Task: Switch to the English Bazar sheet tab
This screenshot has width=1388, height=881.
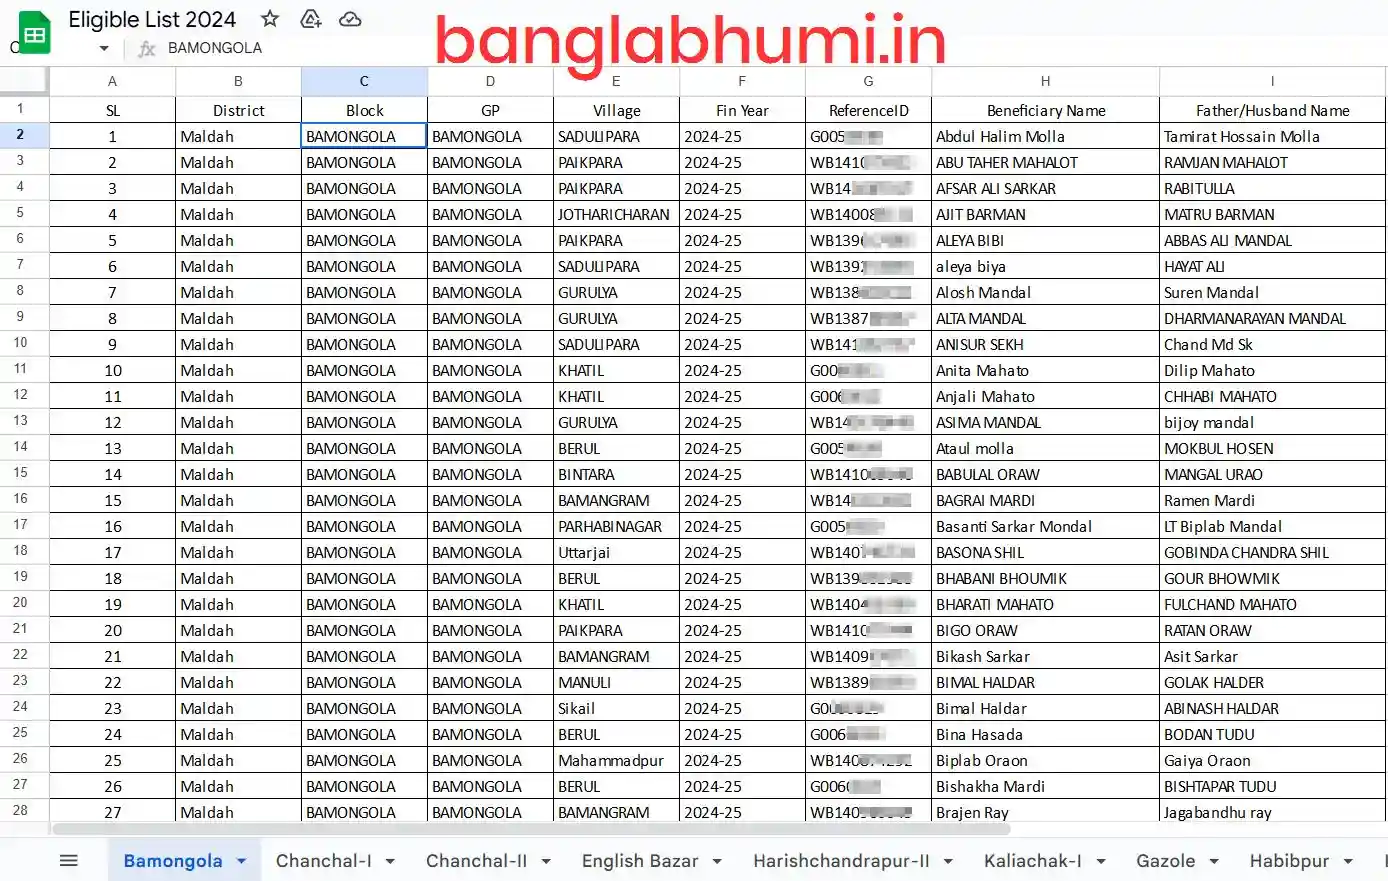Action: (x=640, y=861)
